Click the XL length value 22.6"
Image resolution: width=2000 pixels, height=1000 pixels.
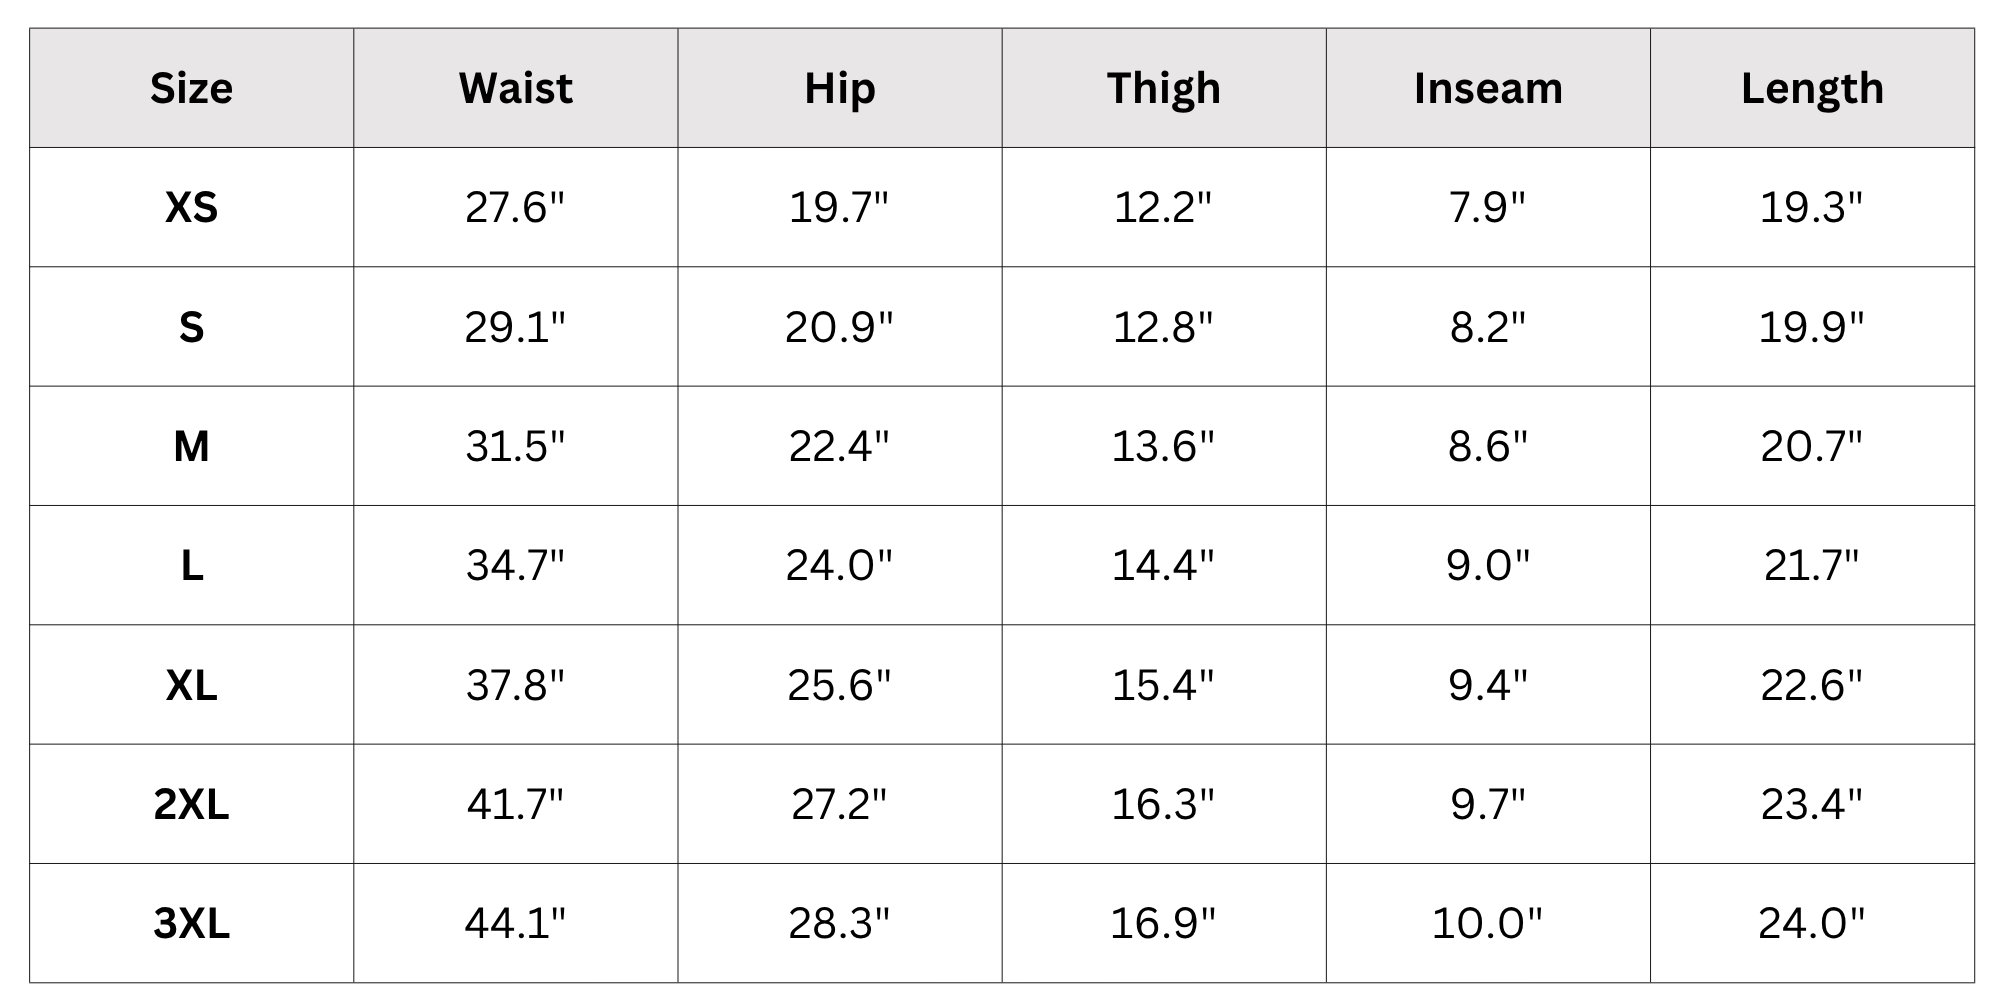click(1811, 685)
